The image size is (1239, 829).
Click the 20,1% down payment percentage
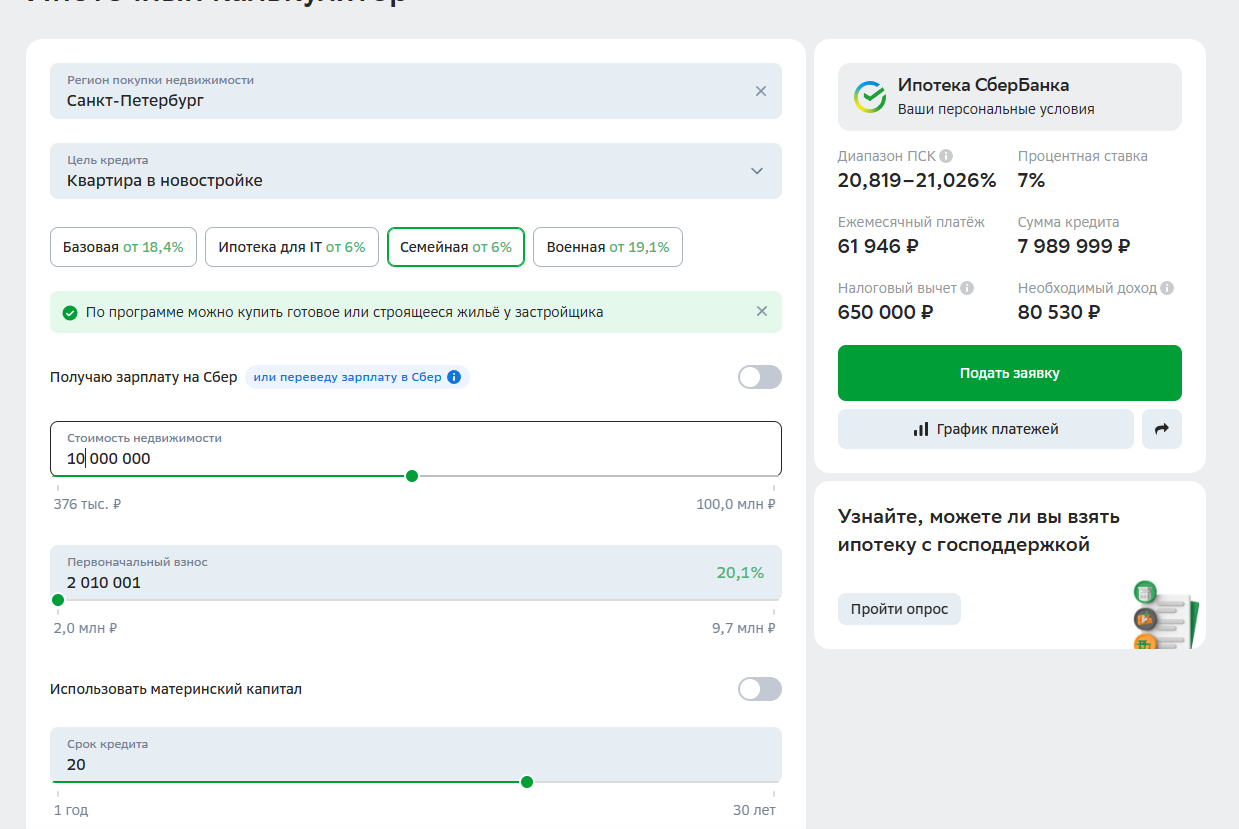(740, 573)
